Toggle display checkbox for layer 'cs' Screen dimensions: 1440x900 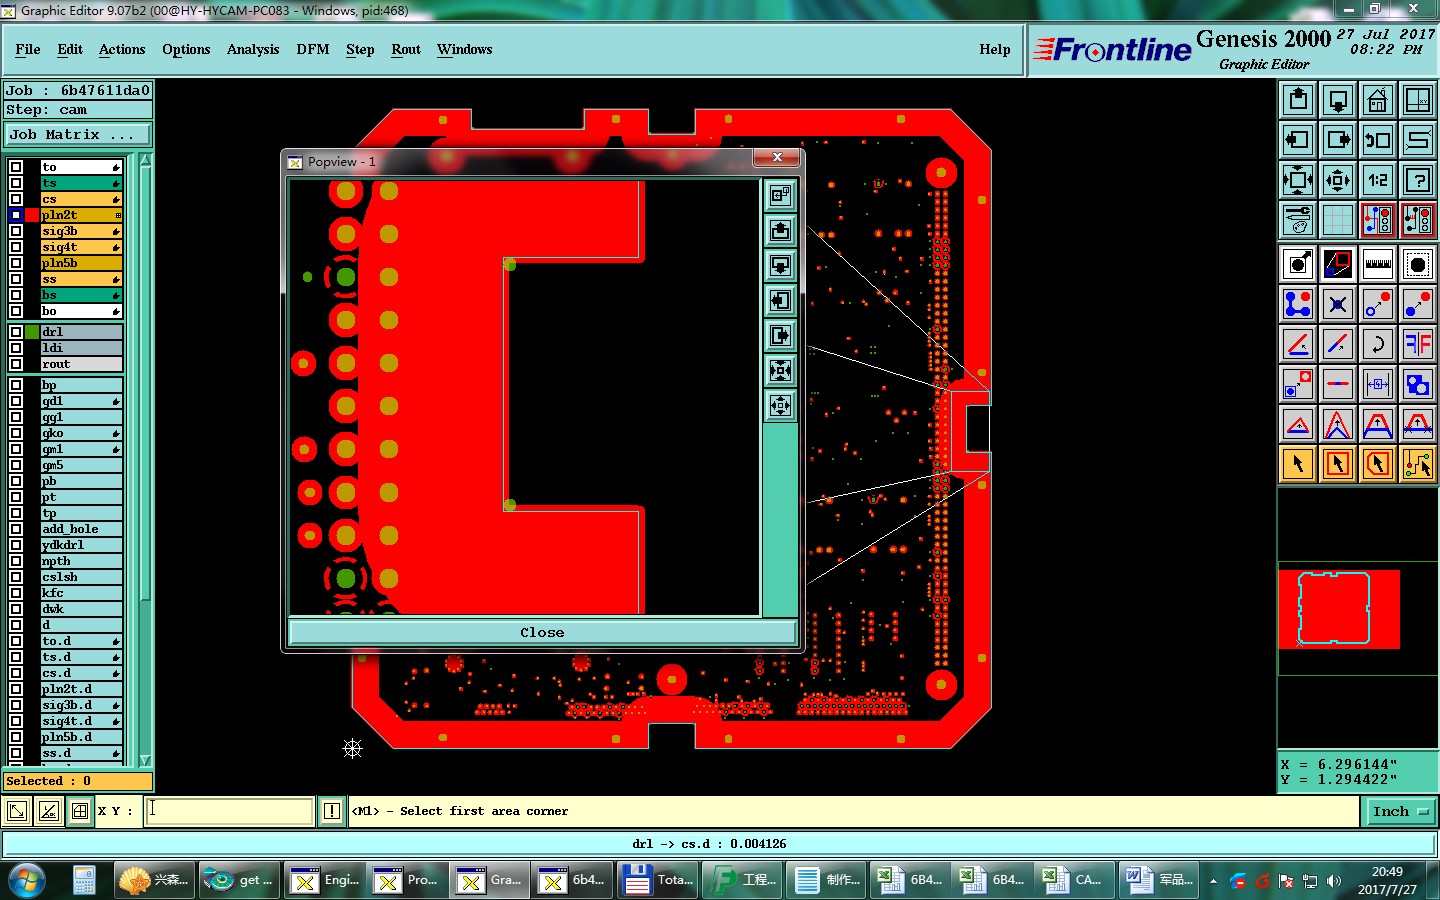coord(16,199)
